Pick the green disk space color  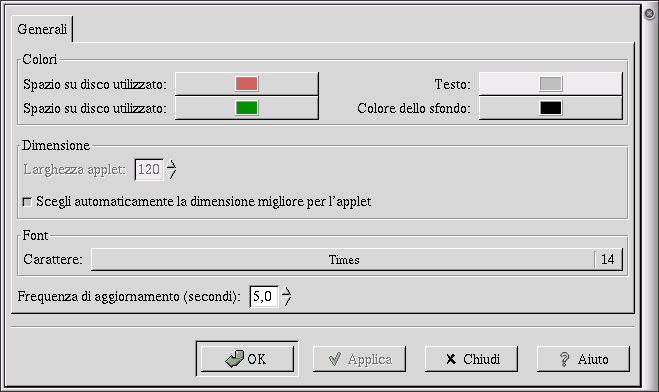pyautogui.click(x=247, y=108)
